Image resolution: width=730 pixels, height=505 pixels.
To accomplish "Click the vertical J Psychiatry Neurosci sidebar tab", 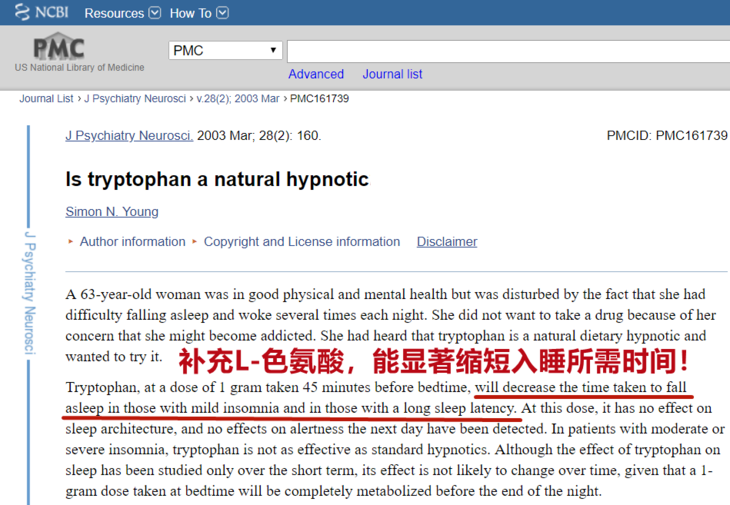I will tap(29, 290).
